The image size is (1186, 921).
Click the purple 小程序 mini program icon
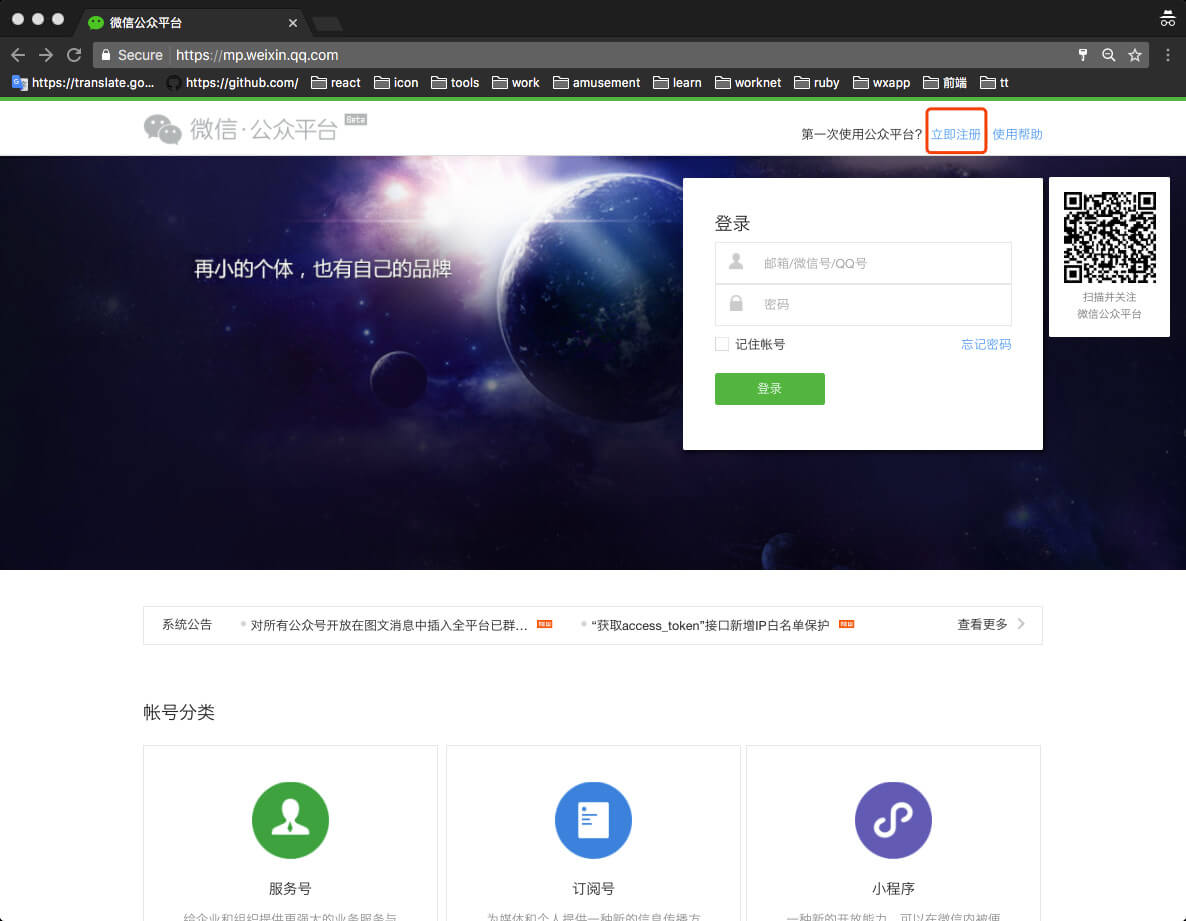click(x=893, y=820)
